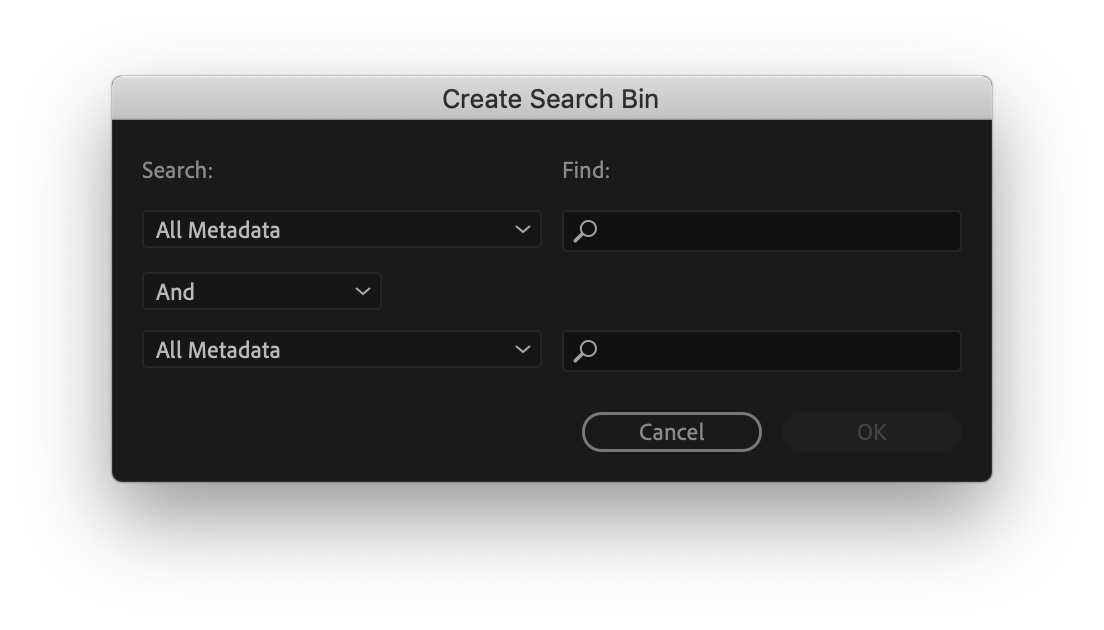Open the second All Metadata dropdown
This screenshot has height=630, width=1104.
[x=341, y=350]
